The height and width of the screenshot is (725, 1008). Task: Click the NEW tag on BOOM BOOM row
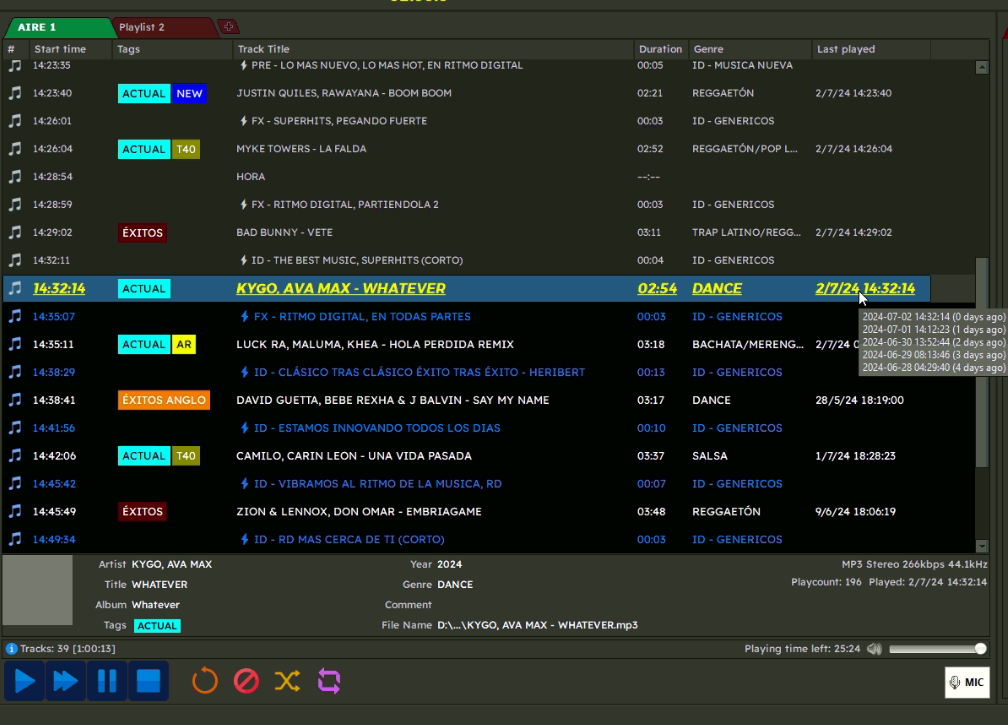point(189,94)
